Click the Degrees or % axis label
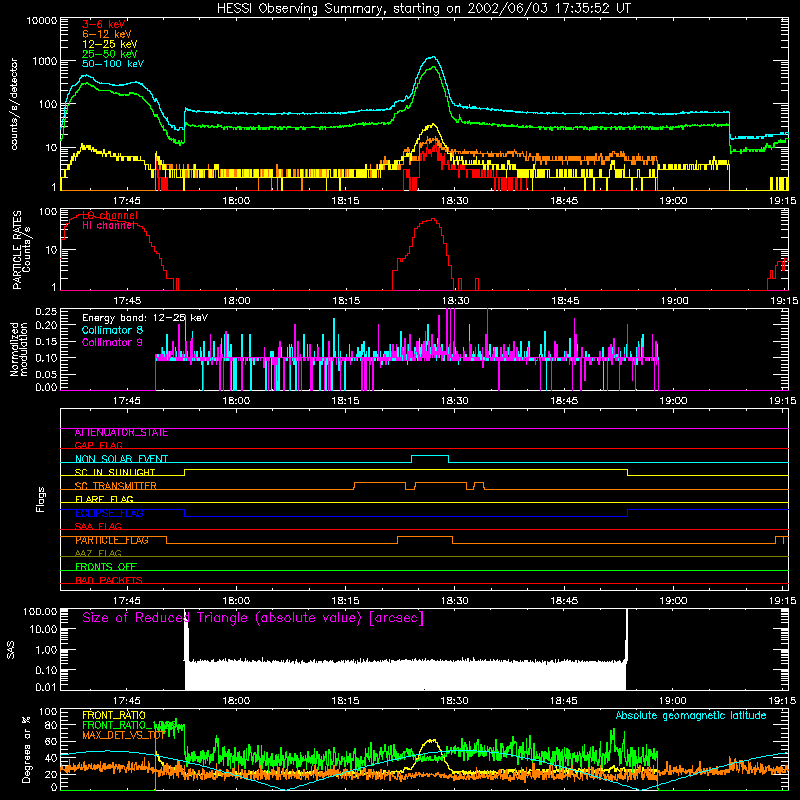The image size is (800, 800). pos(26,750)
